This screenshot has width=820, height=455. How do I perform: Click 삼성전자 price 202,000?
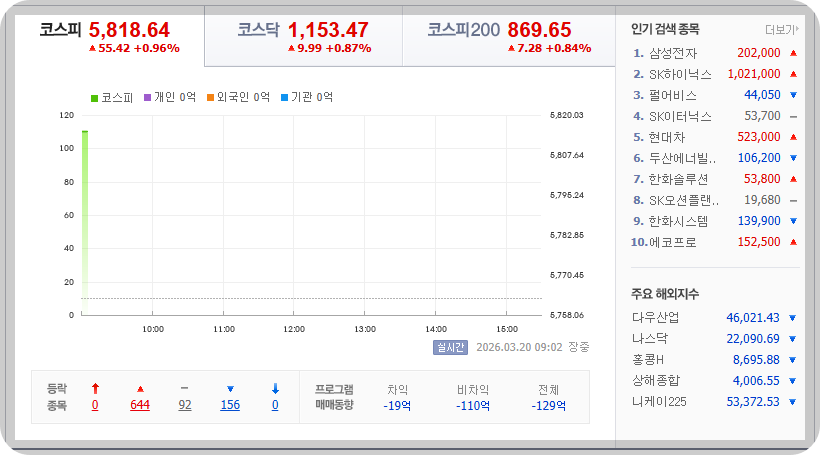(758, 53)
